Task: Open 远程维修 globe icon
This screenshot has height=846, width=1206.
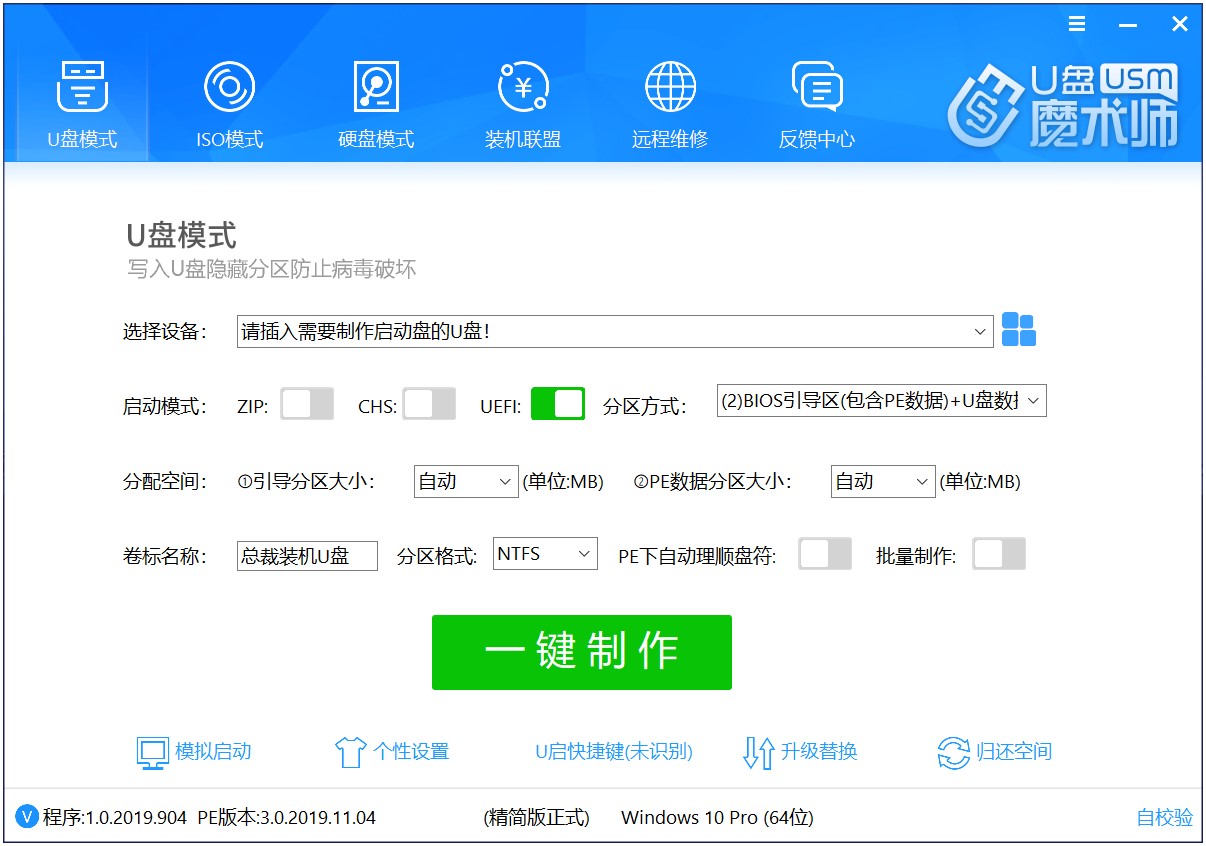Action: (669, 88)
